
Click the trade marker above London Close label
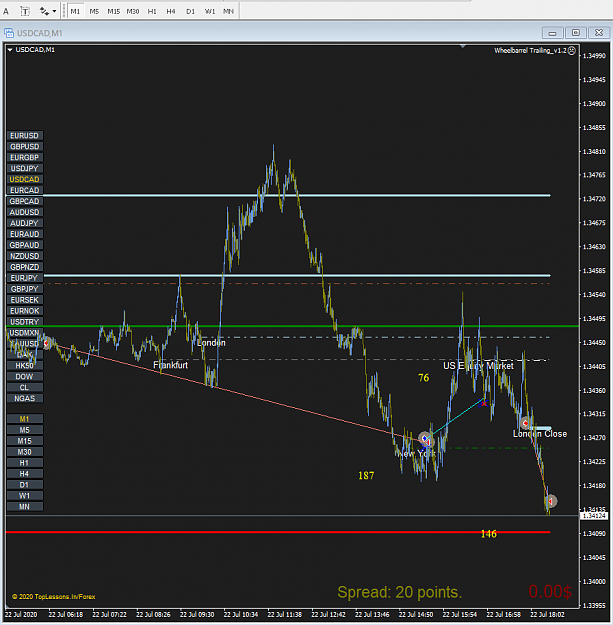click(x=525, y=423)
